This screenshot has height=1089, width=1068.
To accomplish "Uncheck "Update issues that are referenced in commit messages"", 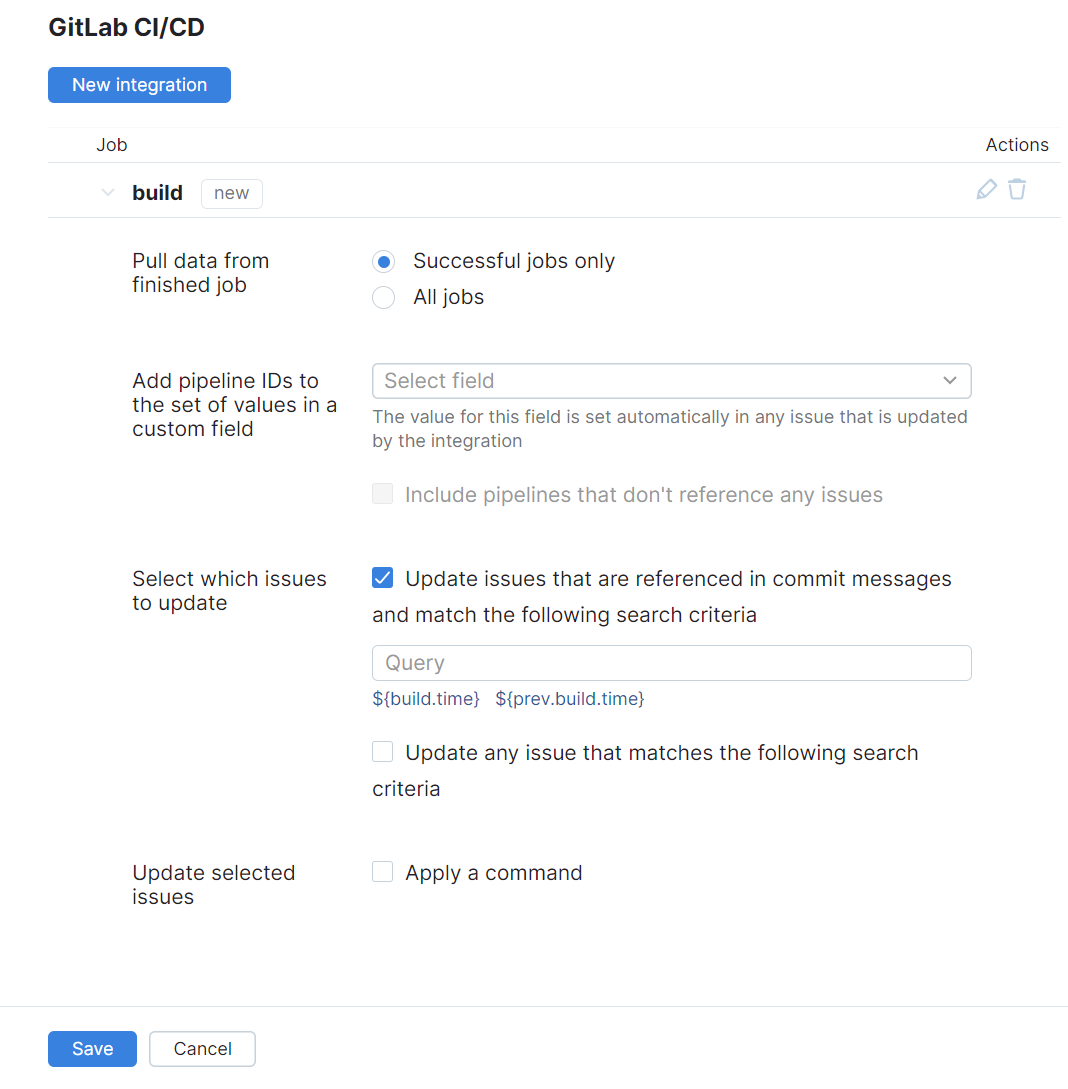I will tap(382, 577).
